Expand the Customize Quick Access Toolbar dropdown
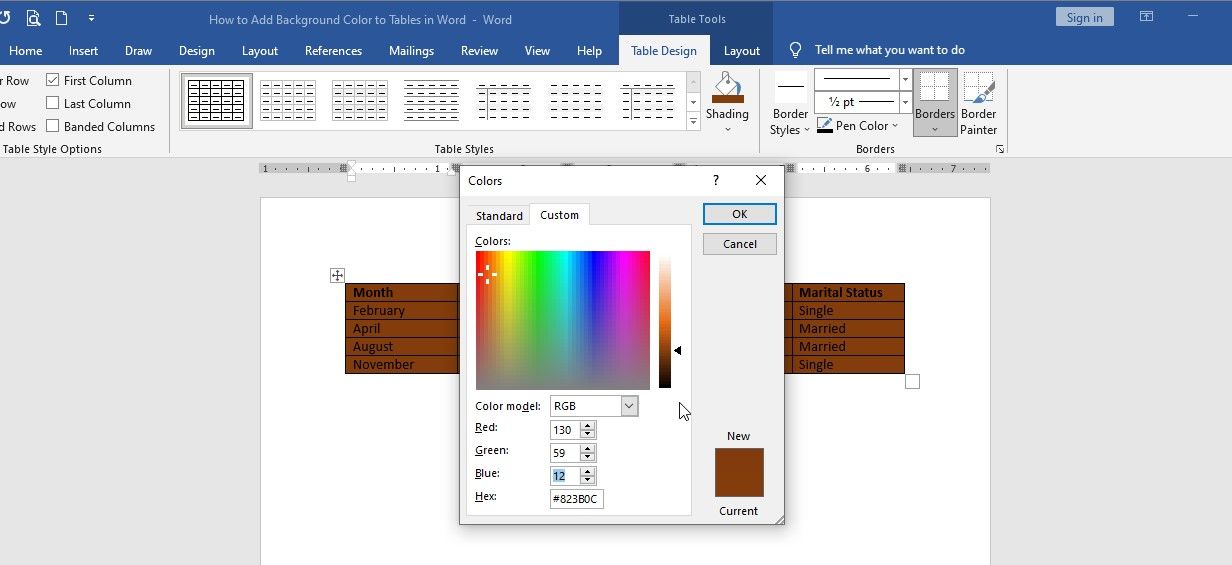 pyautogui.click(x=92, y=18)
